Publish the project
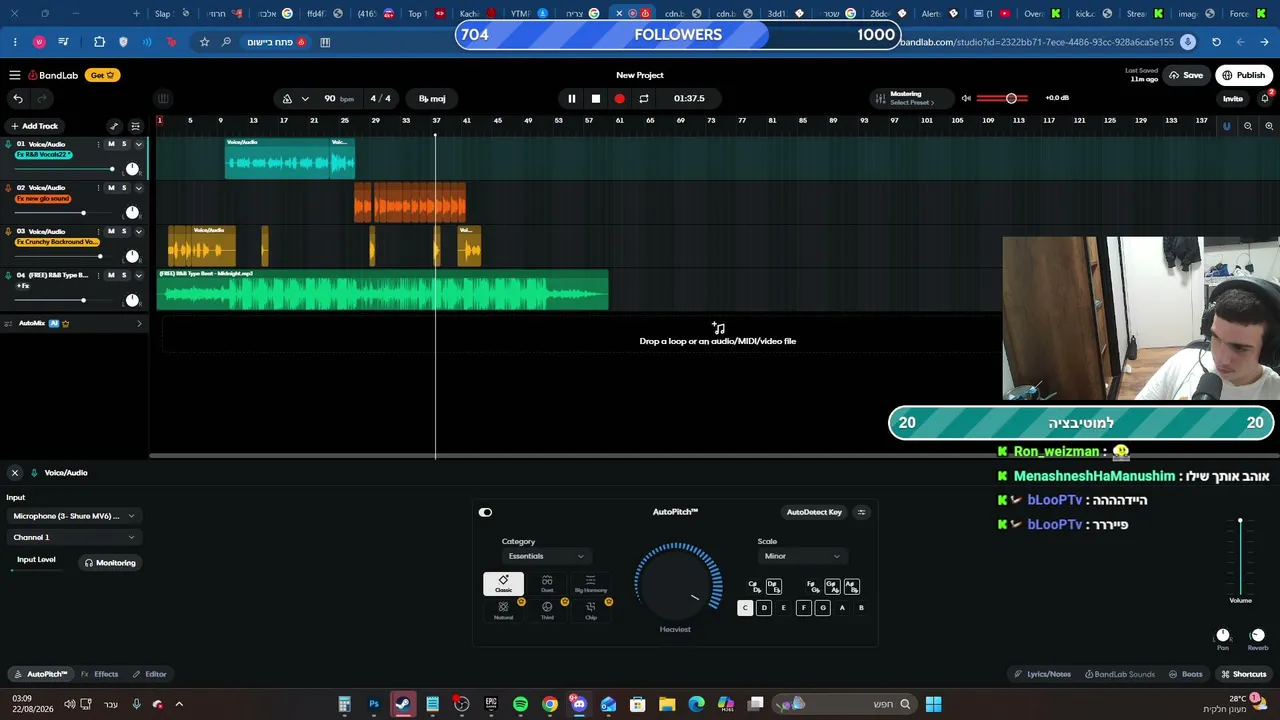This screenshot has width=1280, height=720. (x=1244, y=75)
